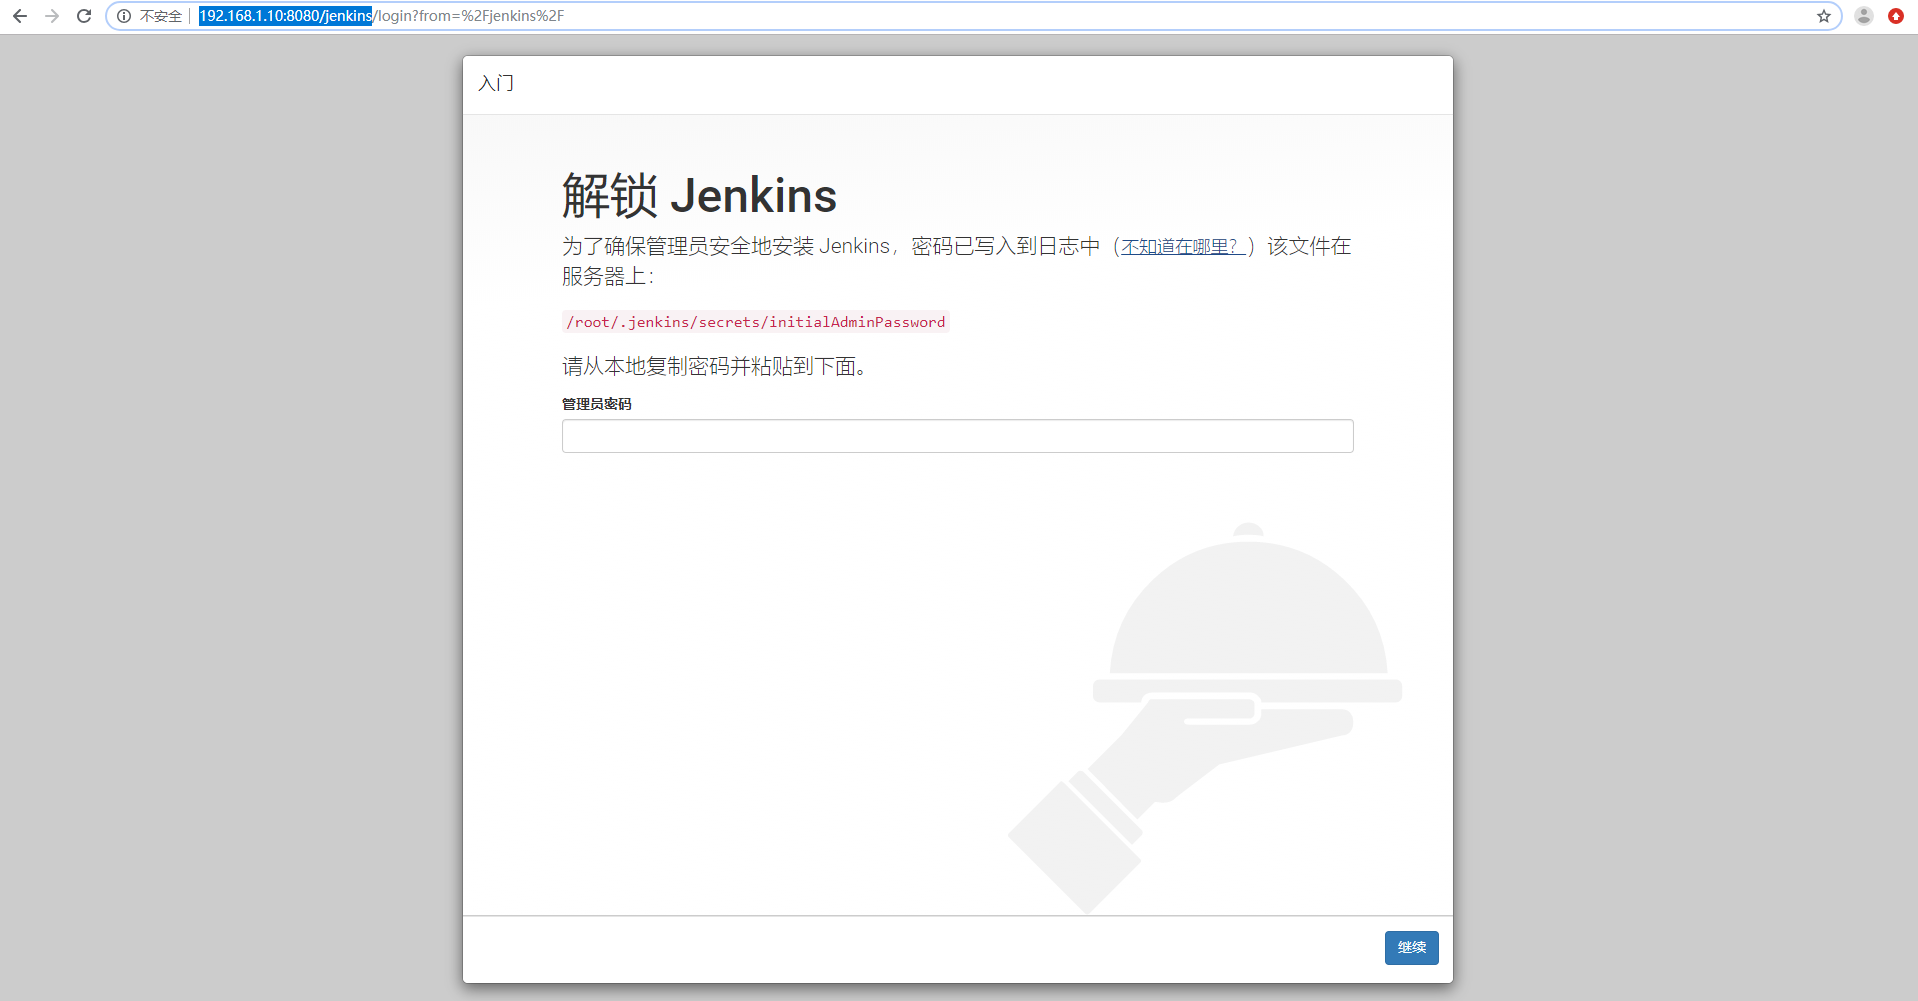
Task: Click the 请从本地复制密码并粘贴到下面 text line
Action: 714,366
